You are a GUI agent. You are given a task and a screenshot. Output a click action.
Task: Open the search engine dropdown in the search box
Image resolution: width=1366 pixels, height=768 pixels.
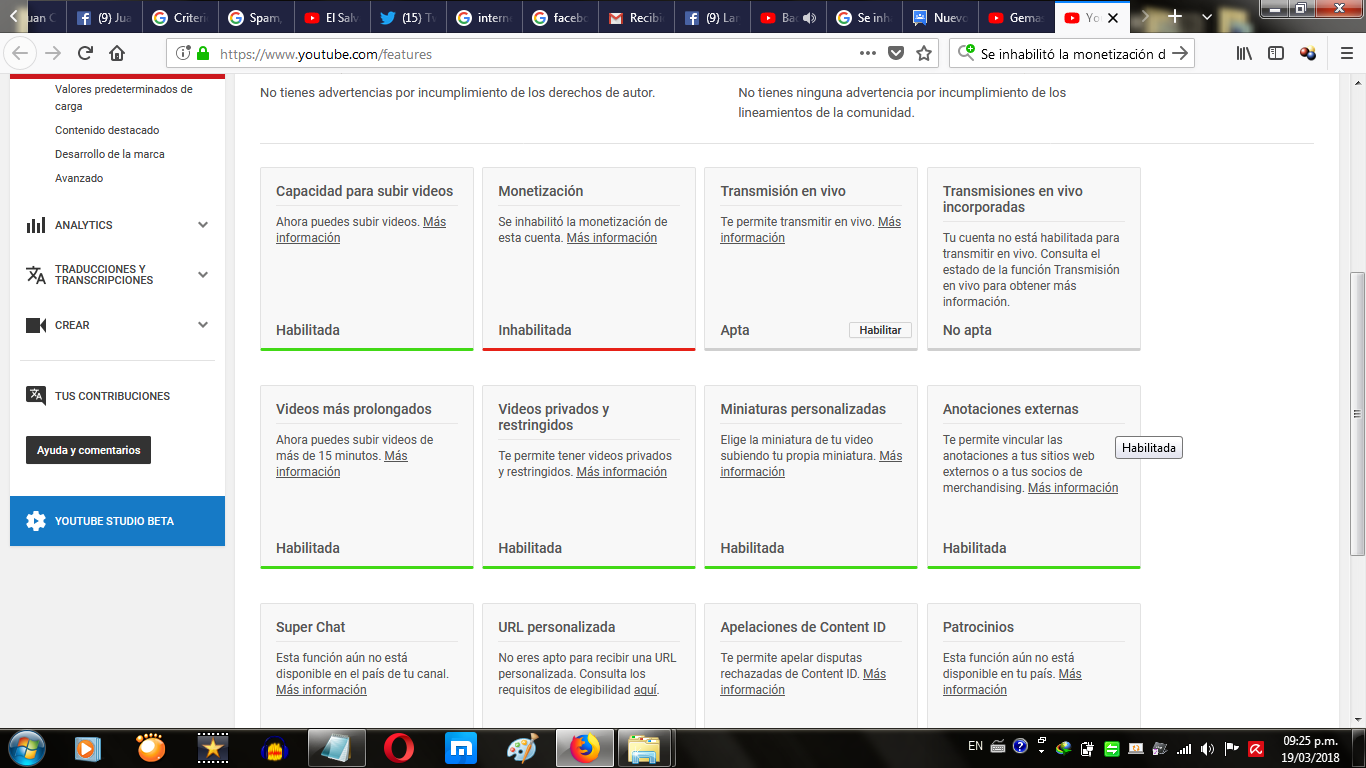point(967,54)
